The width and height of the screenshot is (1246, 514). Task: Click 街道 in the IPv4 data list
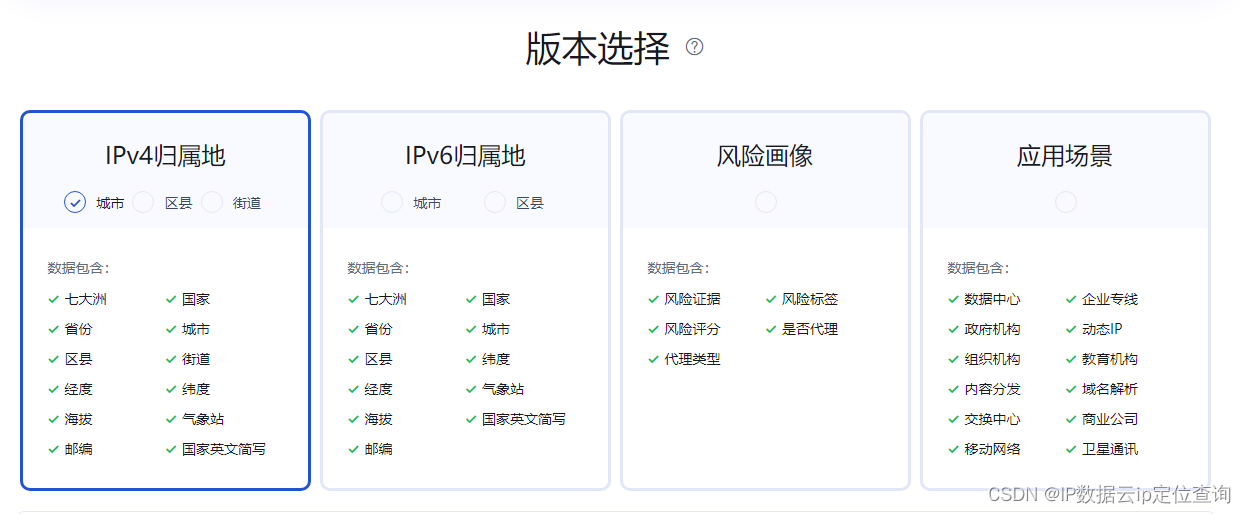(196, 359)
